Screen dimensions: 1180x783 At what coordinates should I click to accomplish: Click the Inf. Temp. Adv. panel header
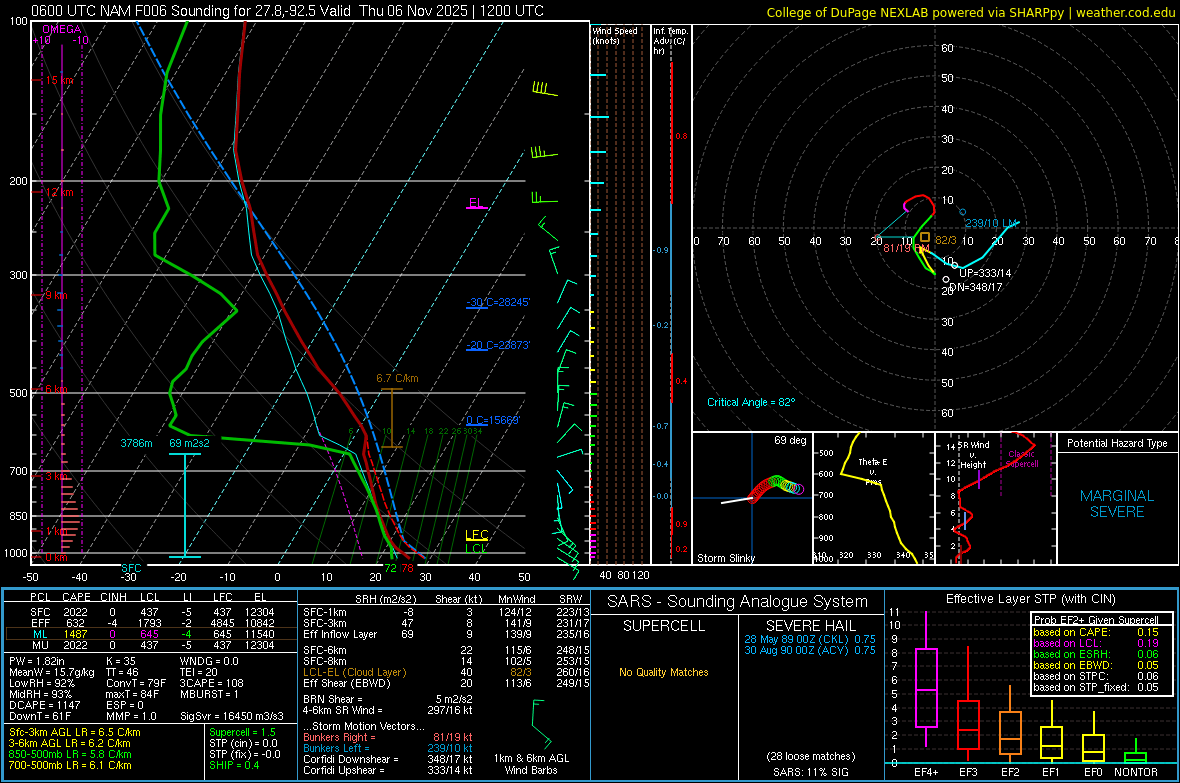click(x=670, y=41)
